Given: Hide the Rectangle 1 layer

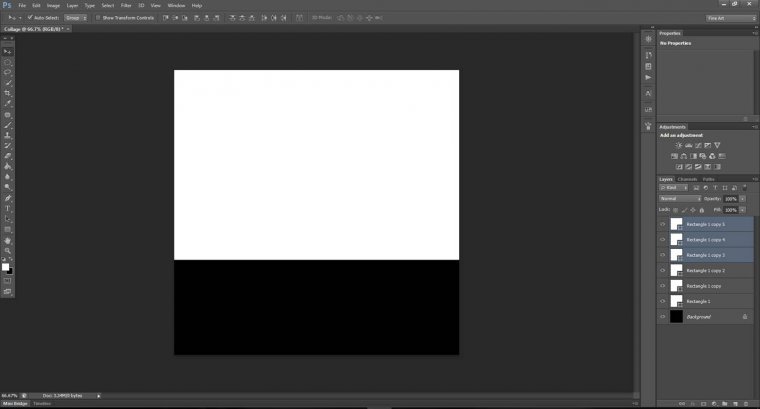Looking at the screenshot, I should pyautogui.click(x=663, y=301).
